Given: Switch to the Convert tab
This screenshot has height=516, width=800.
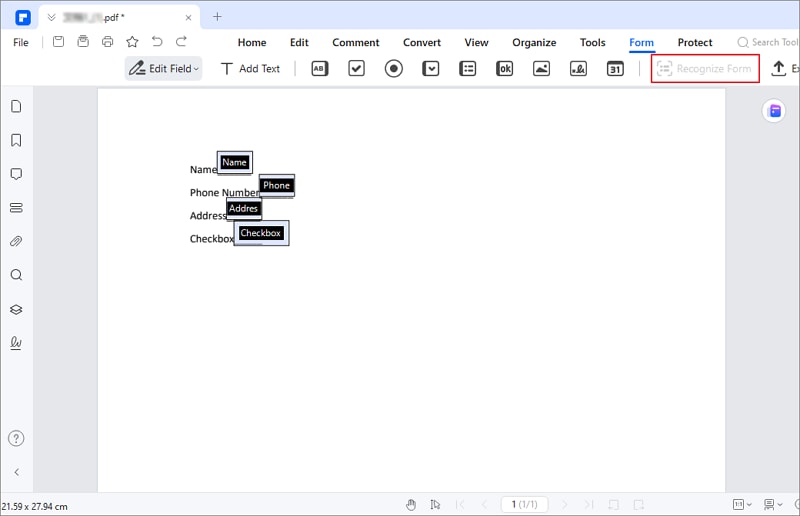Looking at the screenshot, I should [422, 42].
